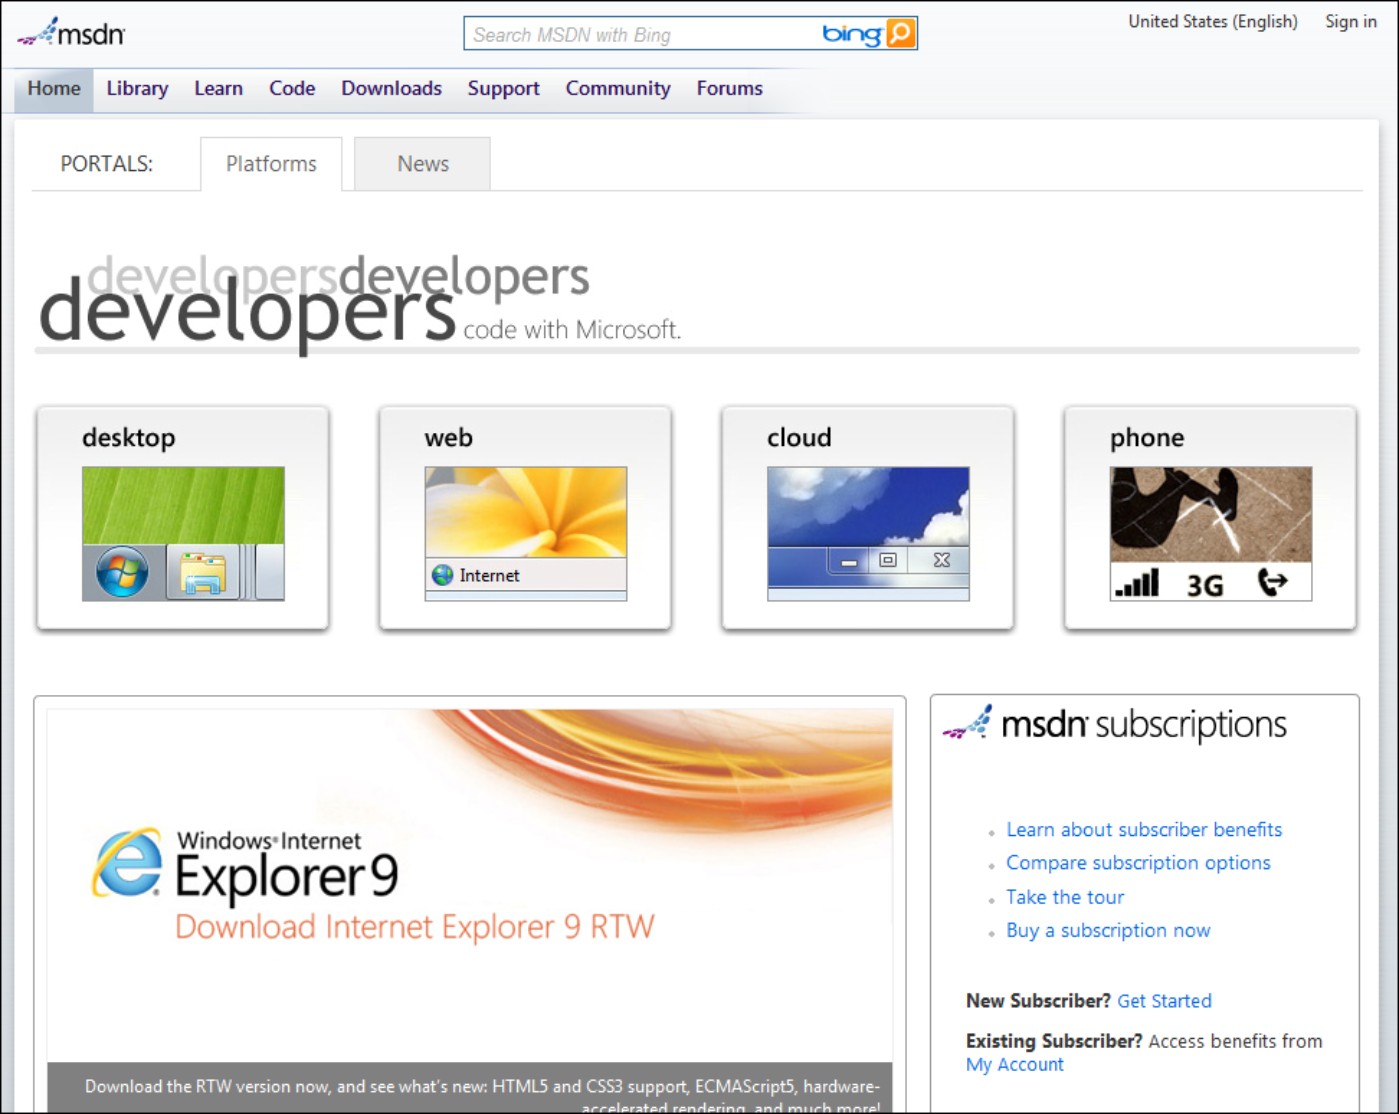The width and height of the screenshot is (1399, 1114).
Task: Click the Get Started link
Action: tap(1164, 1001)
